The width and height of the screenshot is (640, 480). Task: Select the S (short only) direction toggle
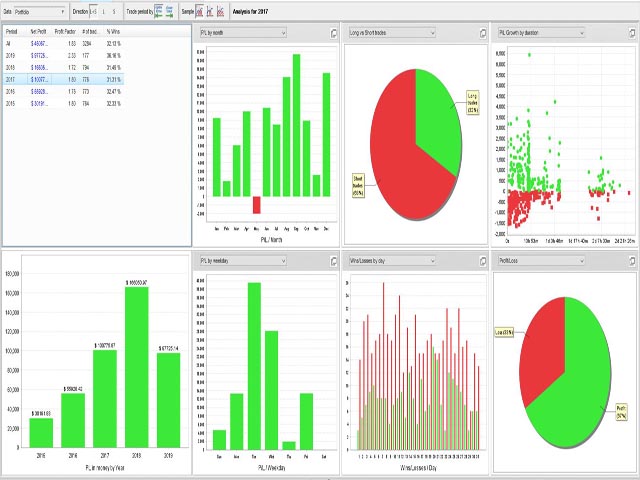pyautogui.click(x=114, y=12)
